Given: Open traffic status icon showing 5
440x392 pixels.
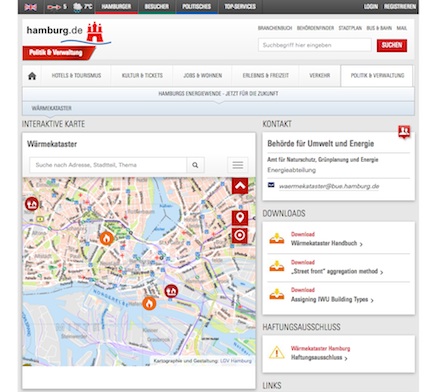Looking at the screenshot, I should (57, 7).
